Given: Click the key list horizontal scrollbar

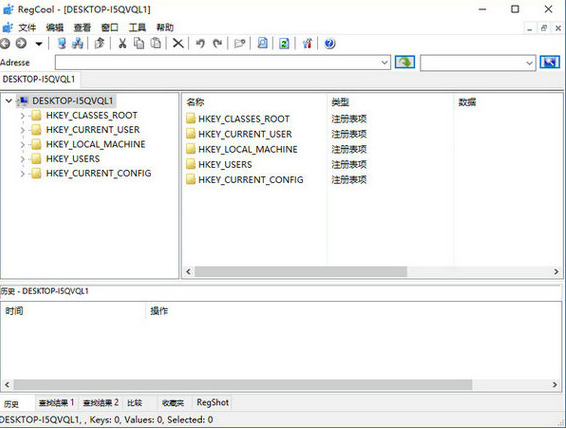Looking at the screenshot, I should point(372,272).
